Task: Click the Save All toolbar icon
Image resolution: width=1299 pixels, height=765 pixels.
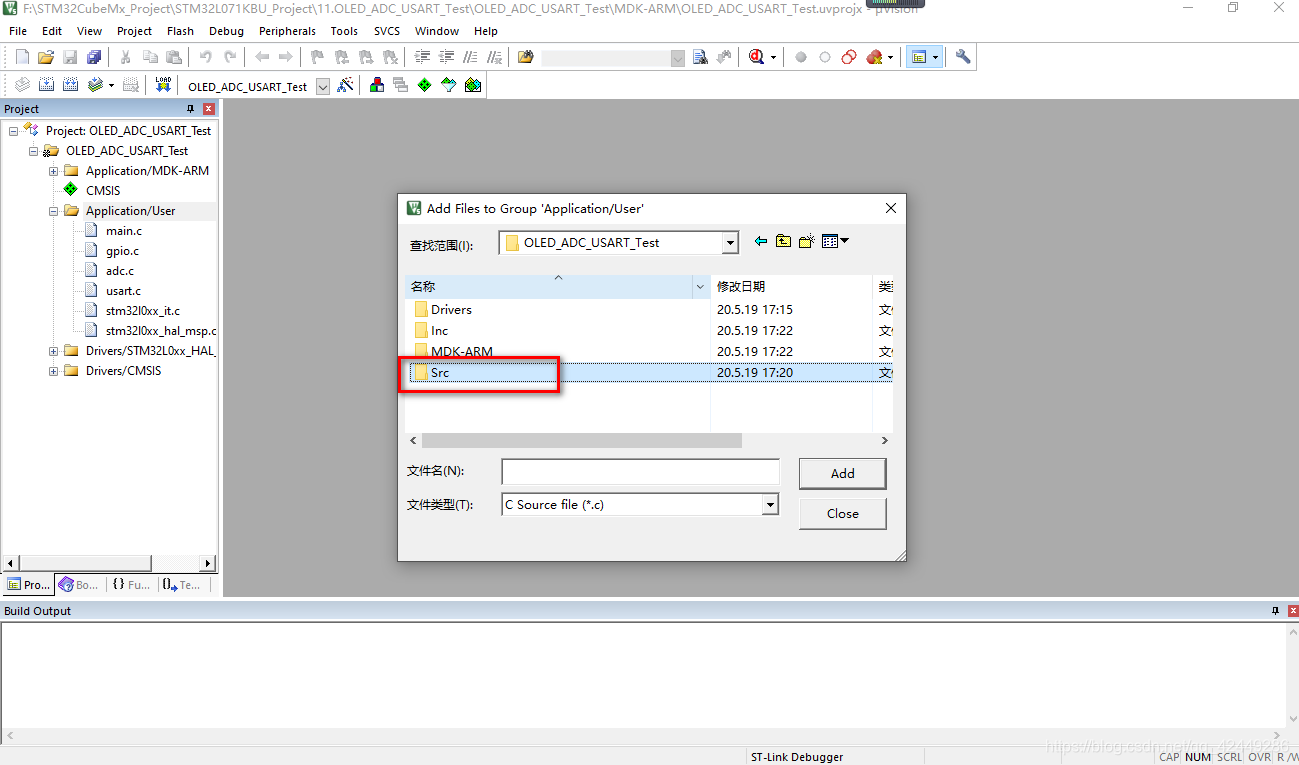Action: (x=94, y=57)
